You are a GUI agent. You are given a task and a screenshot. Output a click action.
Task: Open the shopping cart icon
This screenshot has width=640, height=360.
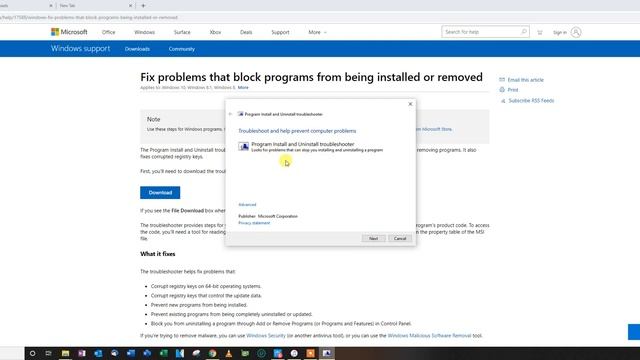point(540,32)
